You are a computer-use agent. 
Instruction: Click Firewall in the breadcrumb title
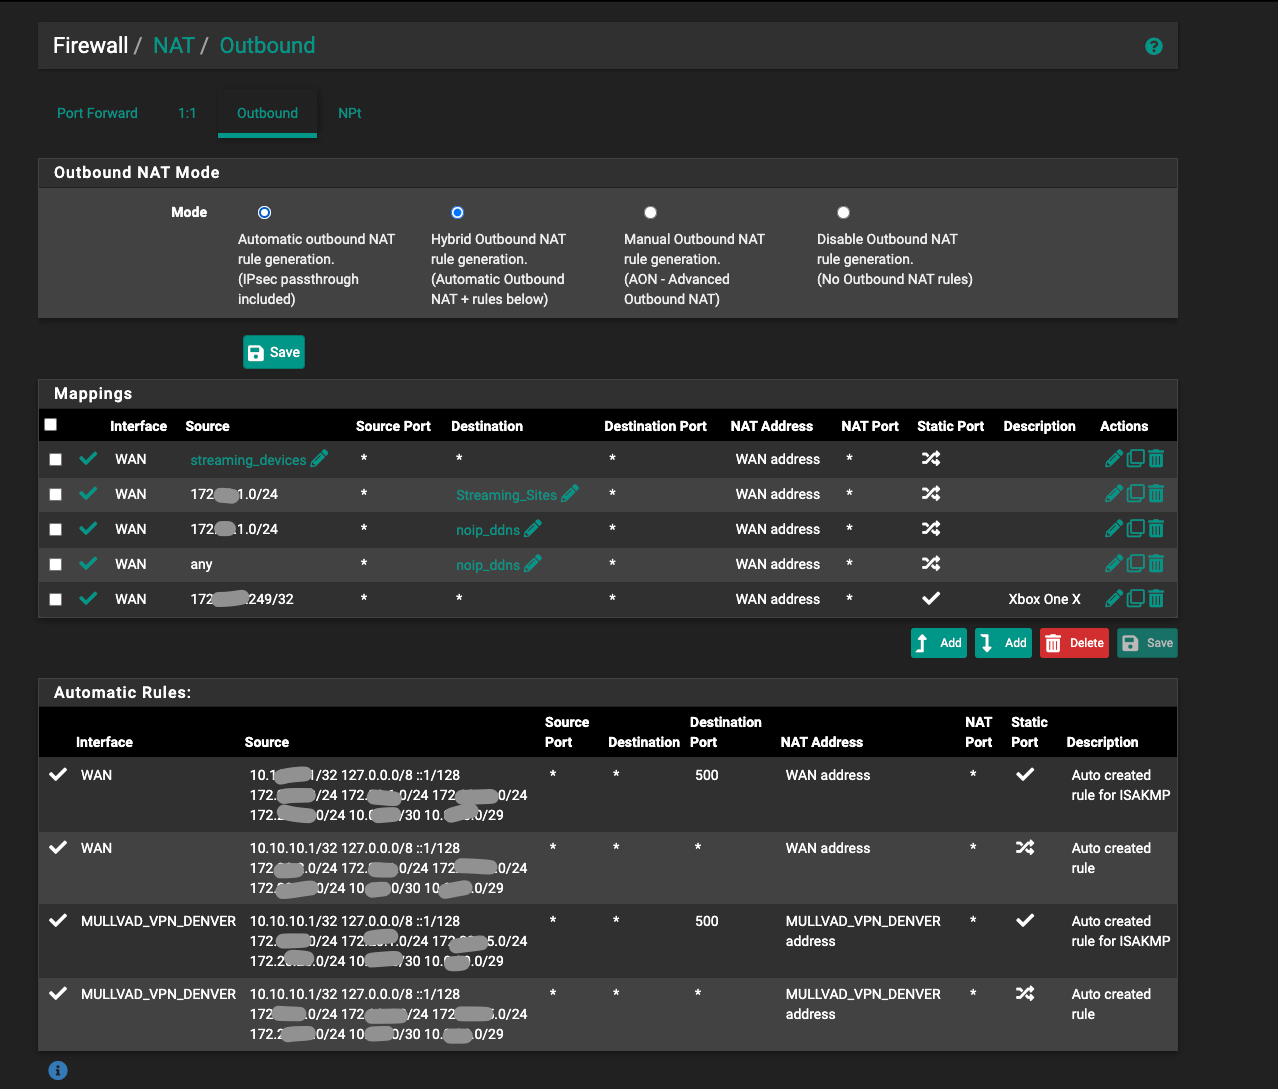[x=90, y=45]
